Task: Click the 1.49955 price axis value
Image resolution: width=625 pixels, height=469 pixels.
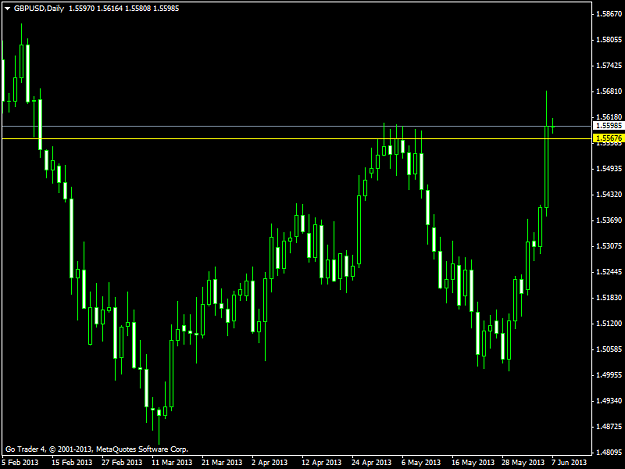Action: (x=609, y=375)
